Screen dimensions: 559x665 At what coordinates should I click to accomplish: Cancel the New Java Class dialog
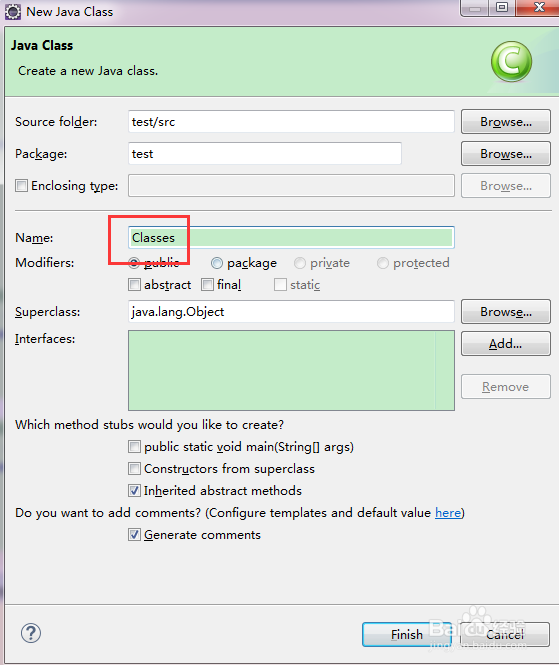505,634
